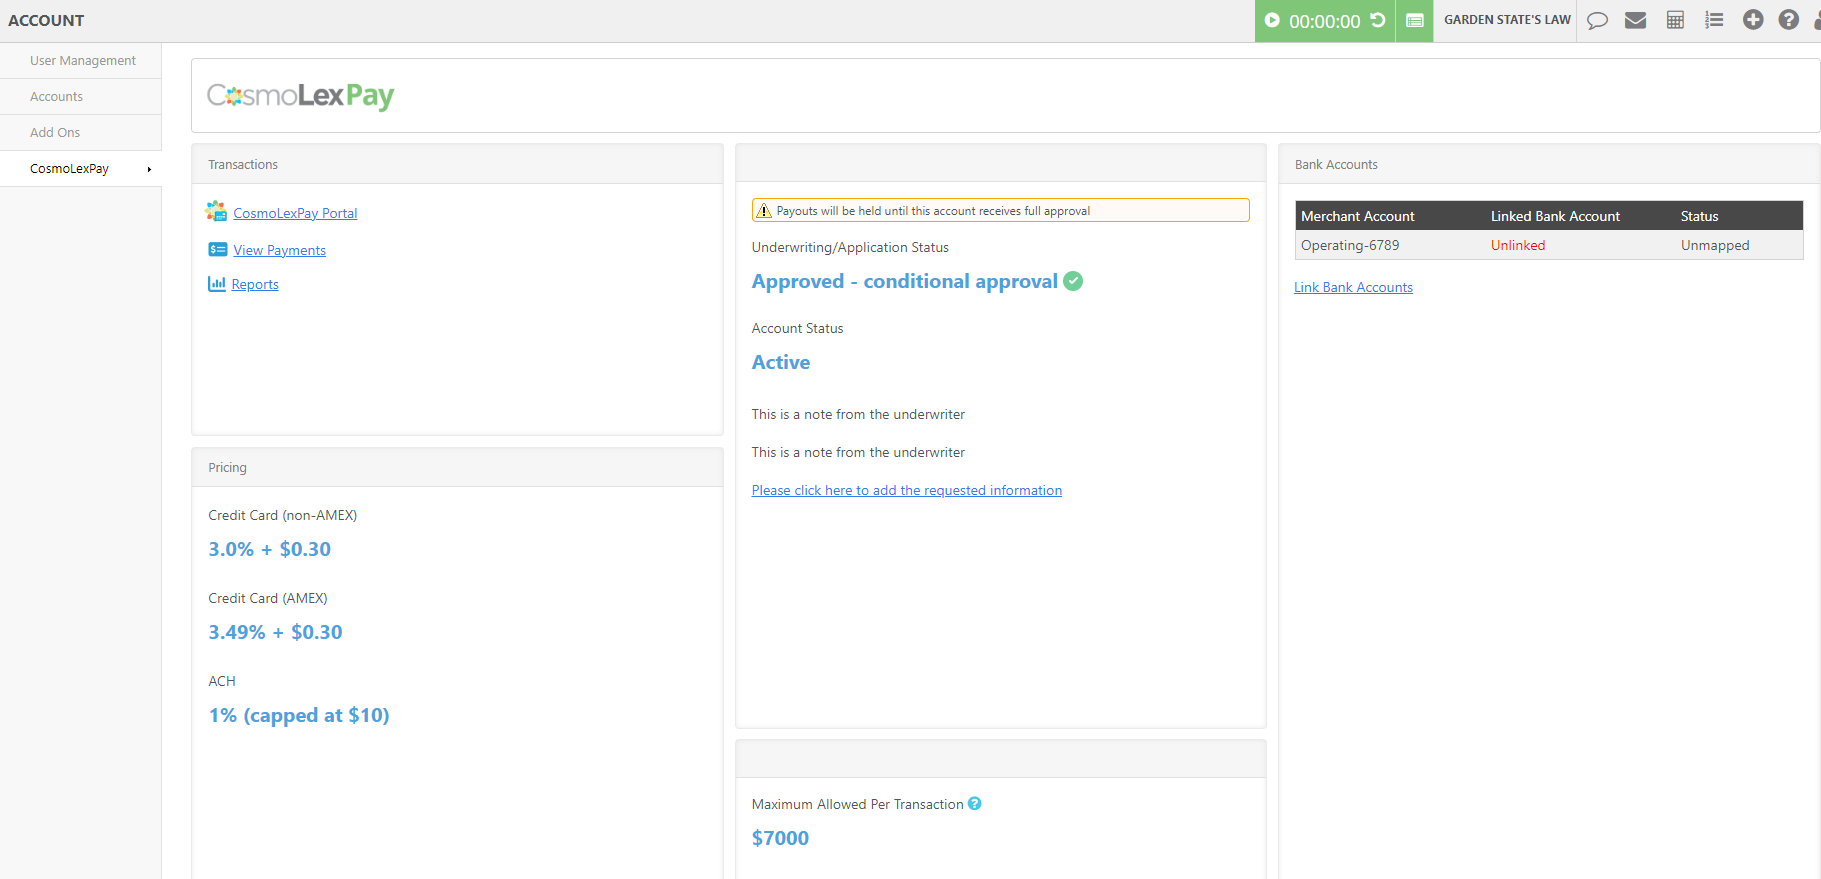Click the 1% (capped at $10) ACH value
1821x879 pixels.
click(x=299, y=715)
